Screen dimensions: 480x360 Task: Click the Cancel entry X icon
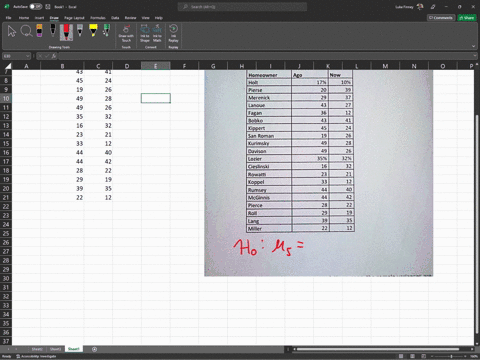pyautogui.click(x=40, y=56)
